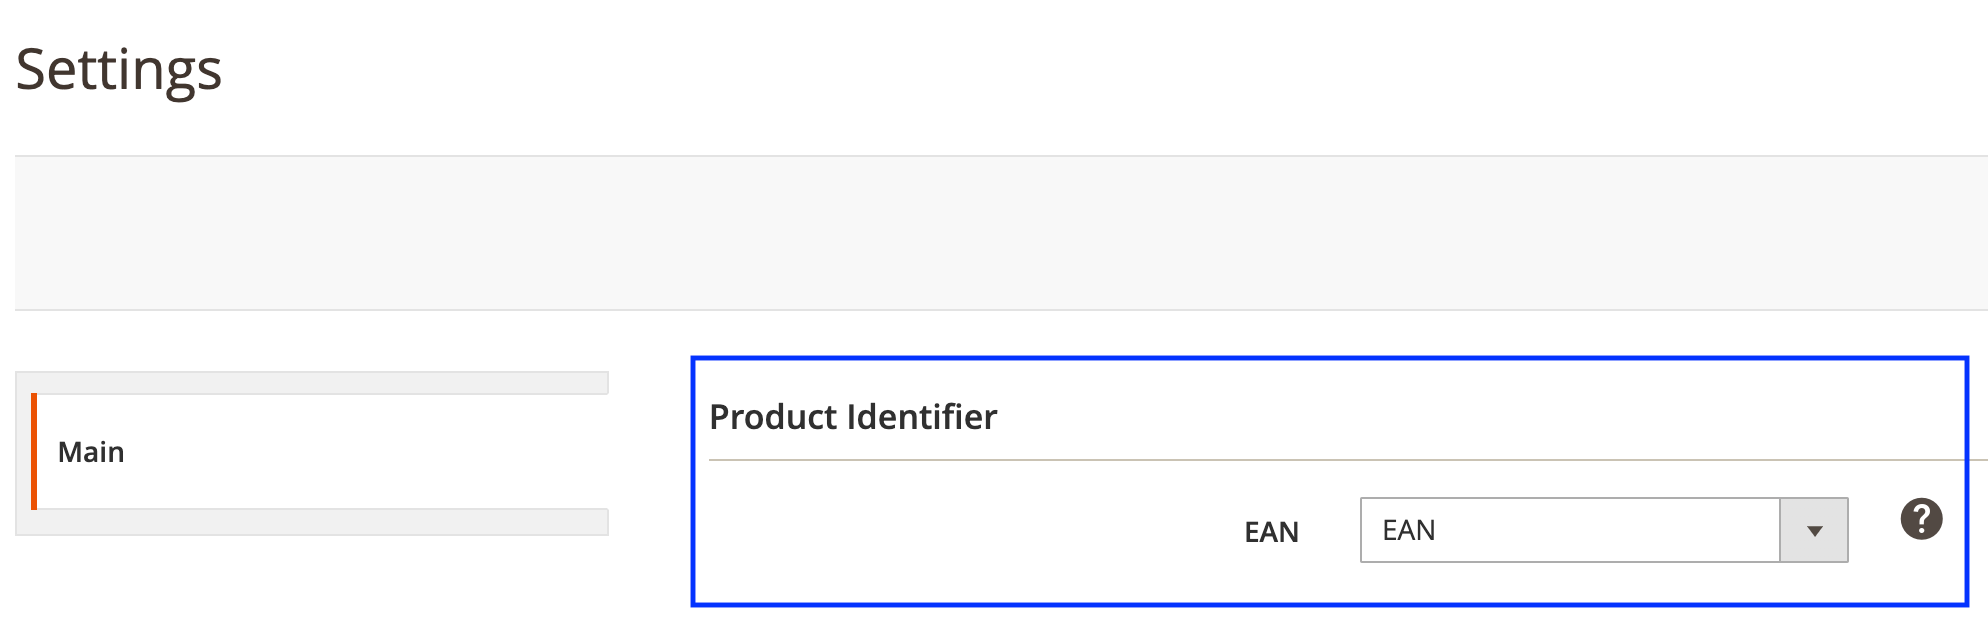Expand the EAN attribute selector
Image resolution: width=1988 pixels, height=634 pixels.
(1812, 530)
